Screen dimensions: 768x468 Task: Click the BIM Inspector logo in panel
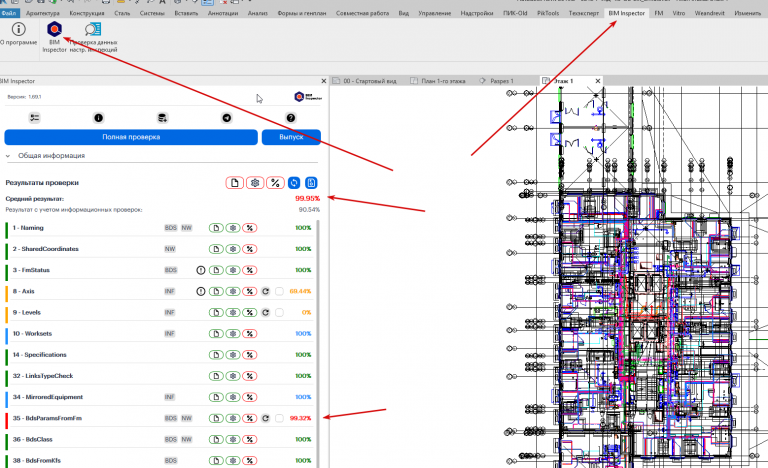[x=308, y=97]
